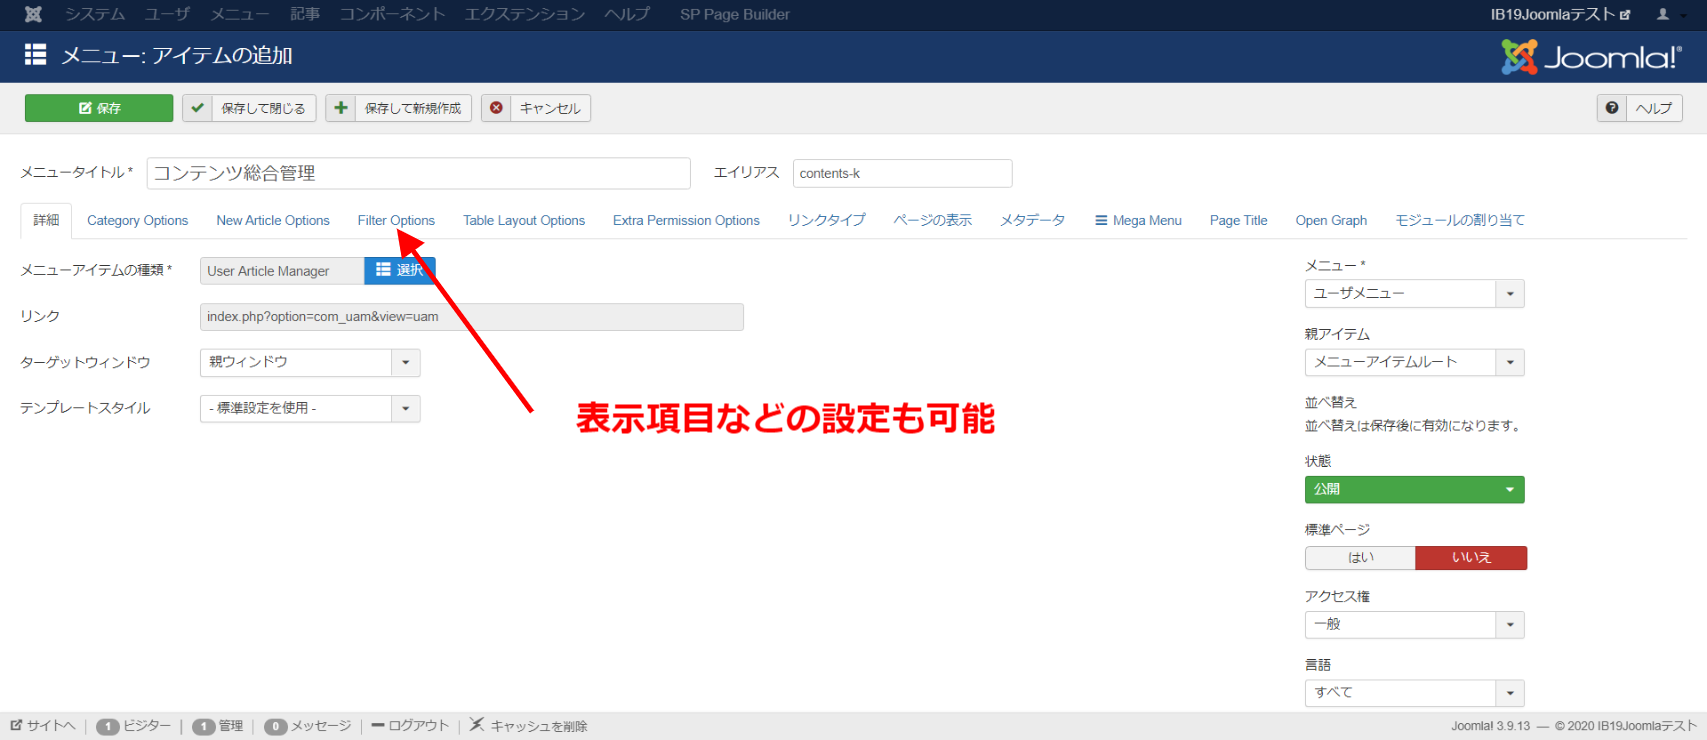Click the plus Save & New icon
Screen dimensions: 1707x740
(x=341, y=108)
